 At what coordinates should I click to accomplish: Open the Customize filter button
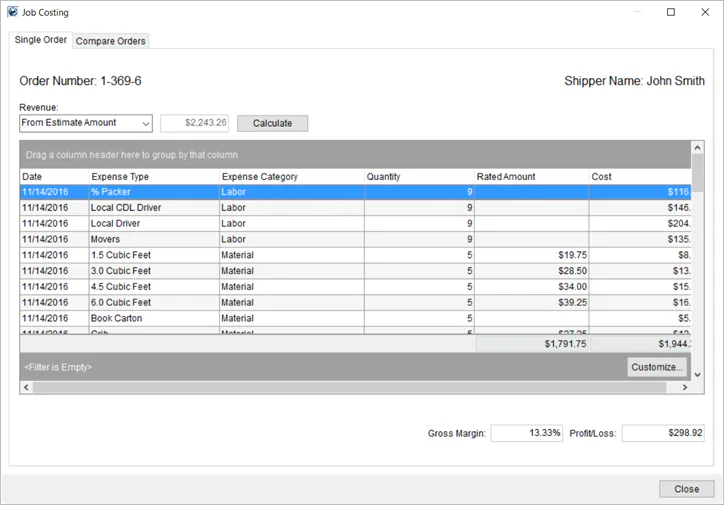[x=657, y=367]
